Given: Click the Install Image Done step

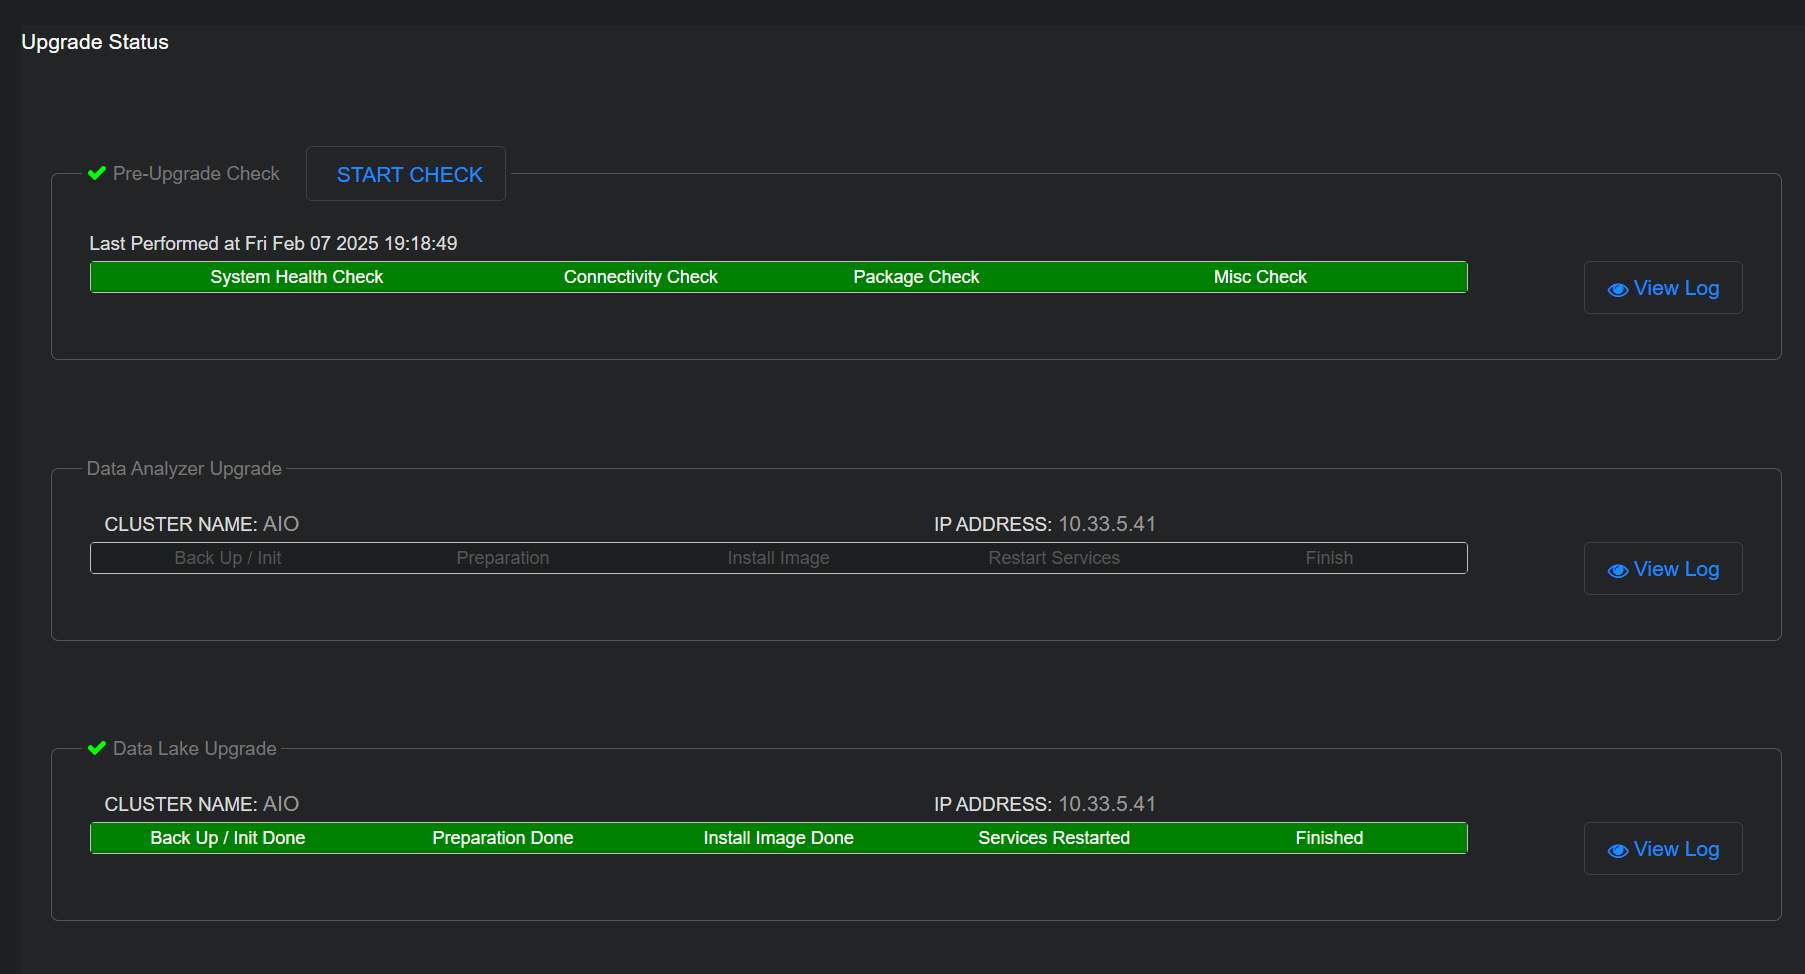Looking at the screenshot, I should [x=778, y=838].
